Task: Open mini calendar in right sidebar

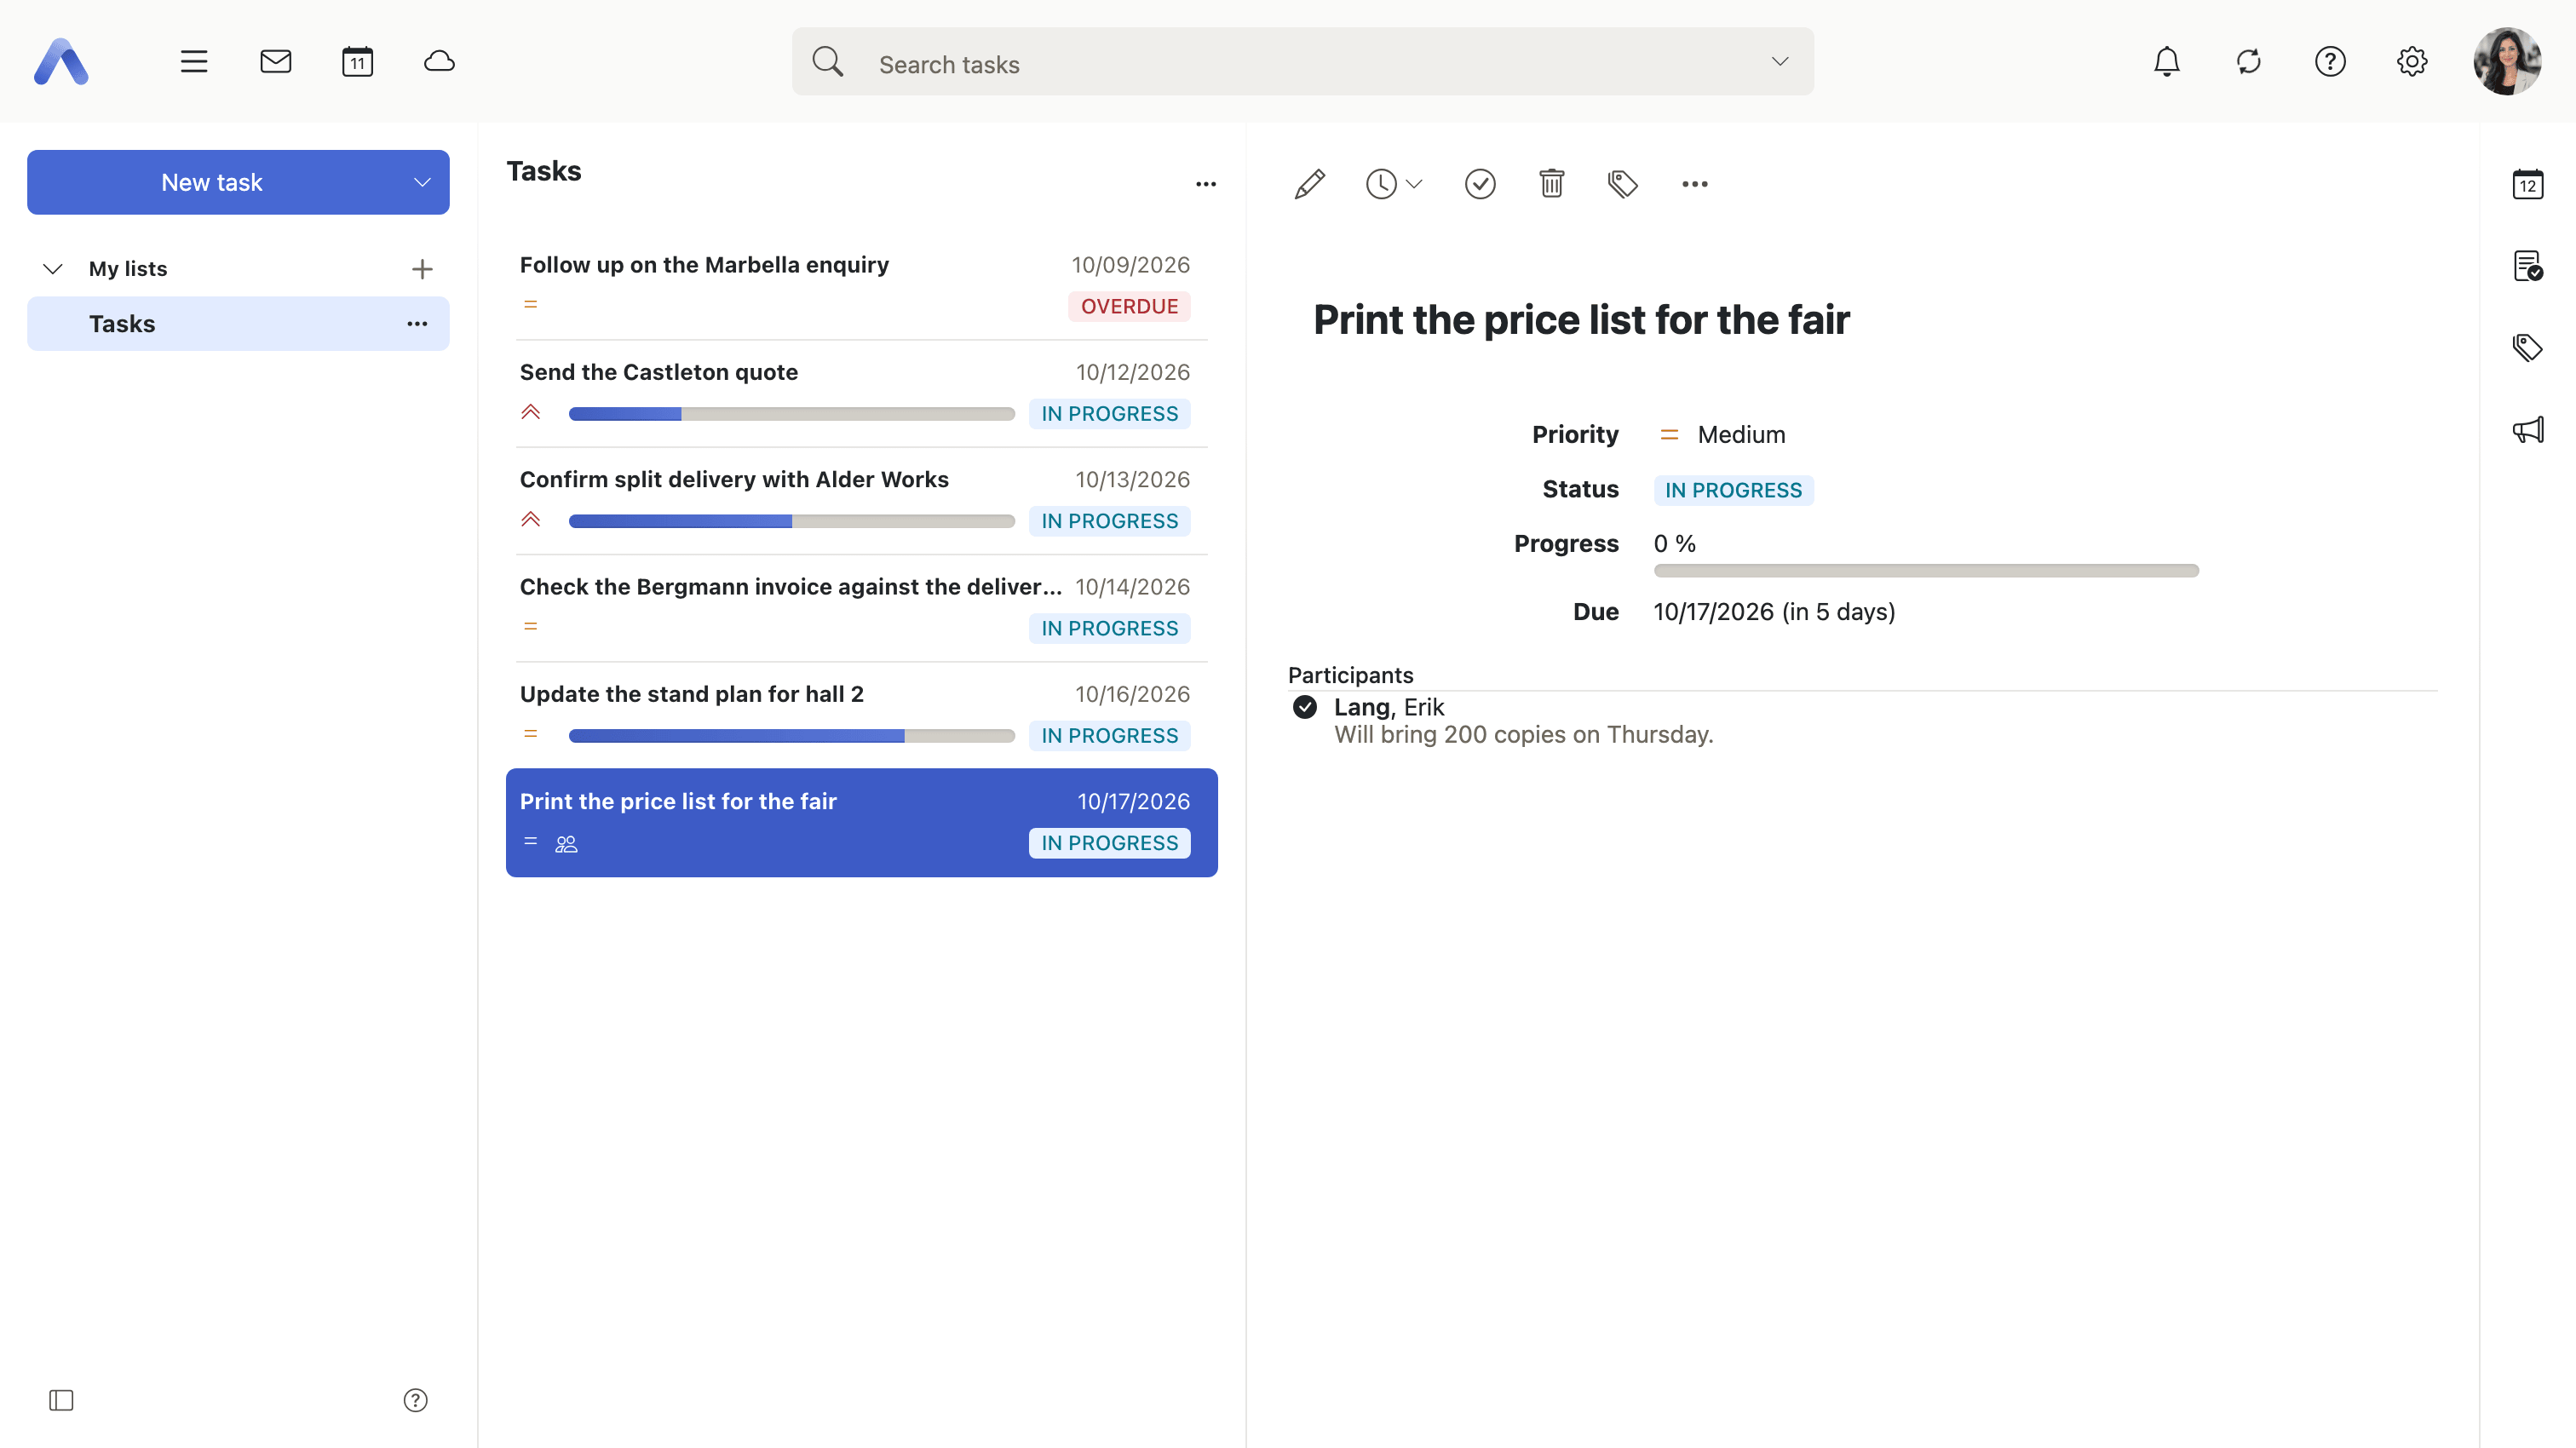Action: coord(2528,184)
